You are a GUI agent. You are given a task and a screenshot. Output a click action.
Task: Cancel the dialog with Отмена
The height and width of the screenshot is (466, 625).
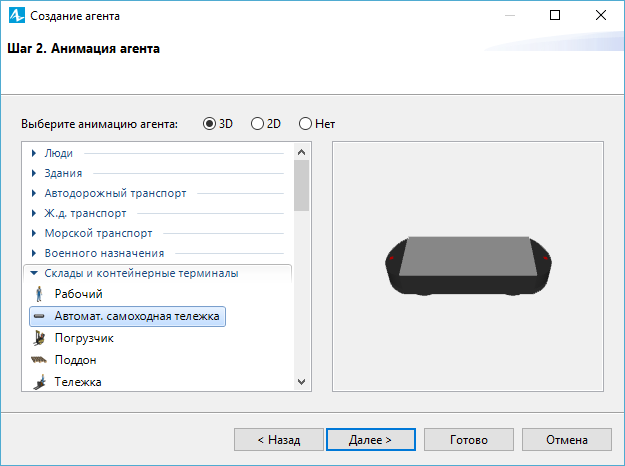[567, 440]
